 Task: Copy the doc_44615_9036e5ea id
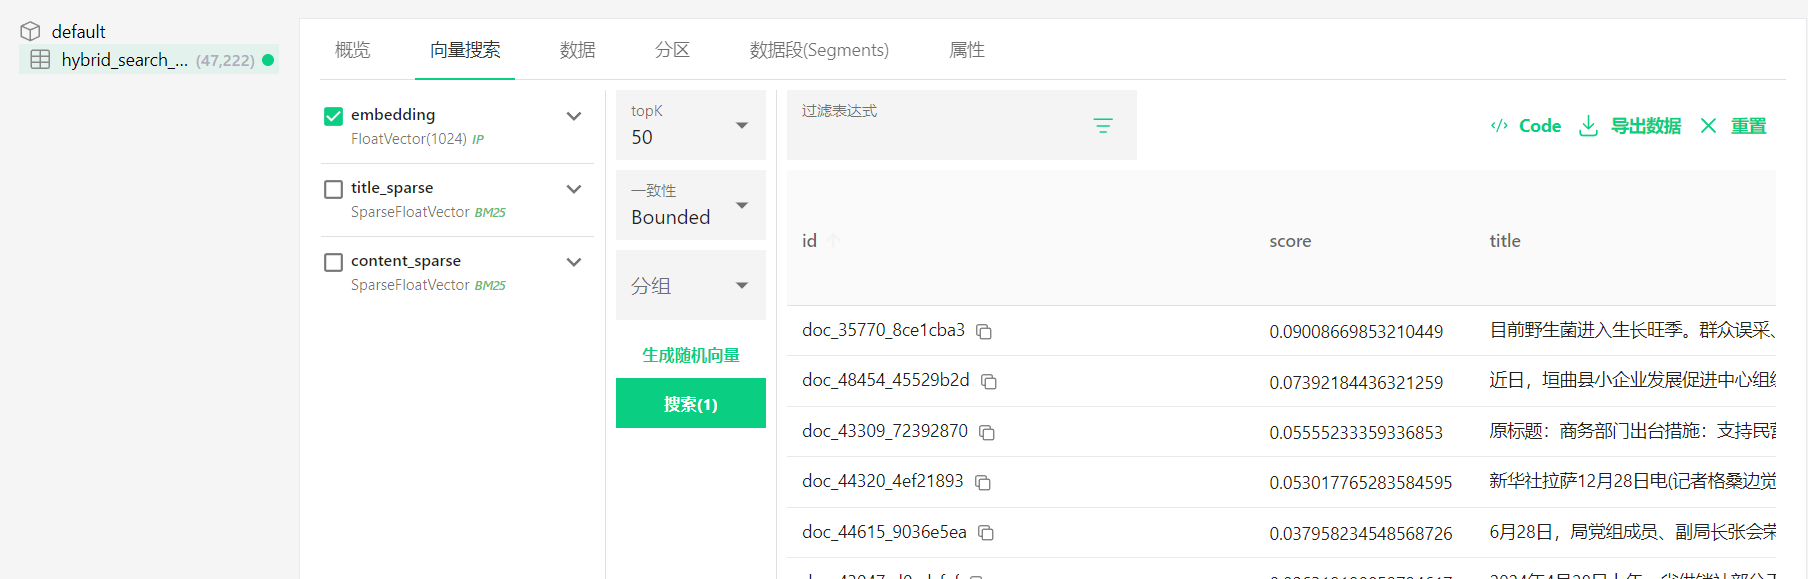click(986, 533)
